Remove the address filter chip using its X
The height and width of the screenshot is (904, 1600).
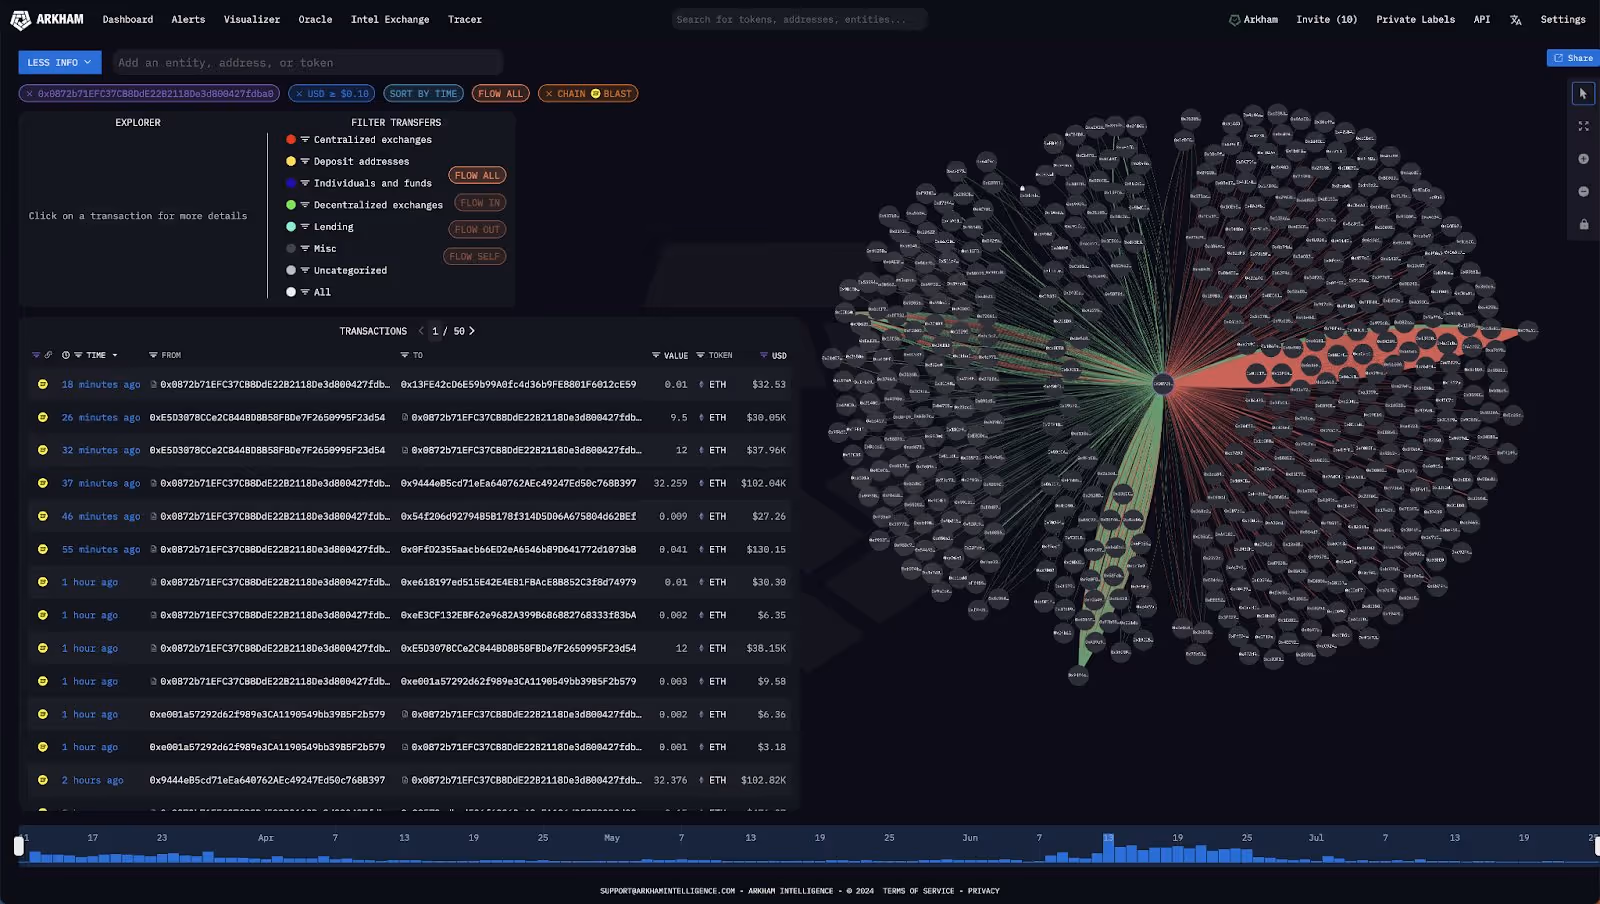pyautogui.click(x=30, y=94)
